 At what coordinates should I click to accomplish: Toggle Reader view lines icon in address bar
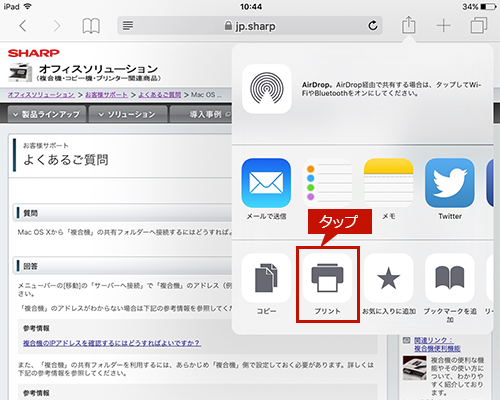(x=128, y=26)
